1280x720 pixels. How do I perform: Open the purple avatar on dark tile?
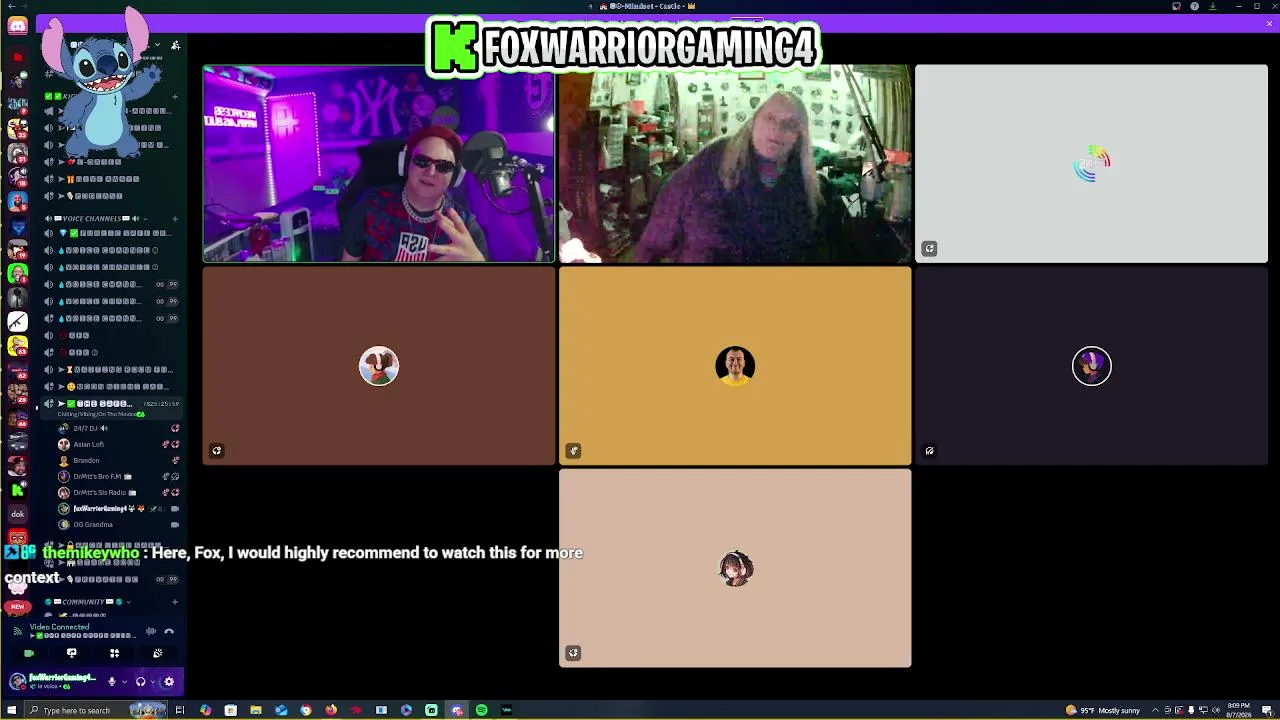(1091, 366)
